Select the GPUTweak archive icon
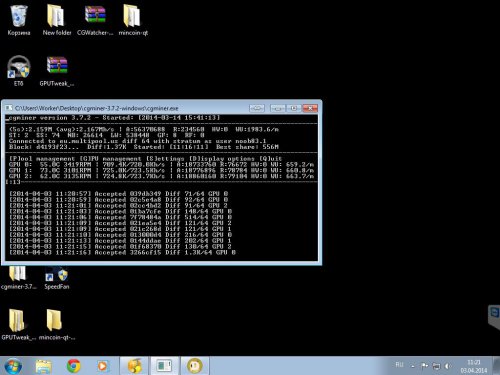 (x=57, y=71)
